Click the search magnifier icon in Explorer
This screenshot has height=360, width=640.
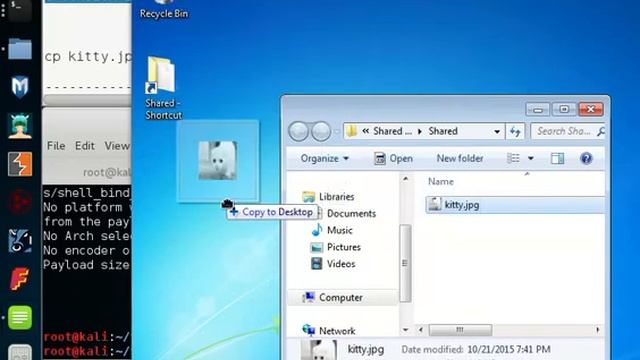point(601,131)
